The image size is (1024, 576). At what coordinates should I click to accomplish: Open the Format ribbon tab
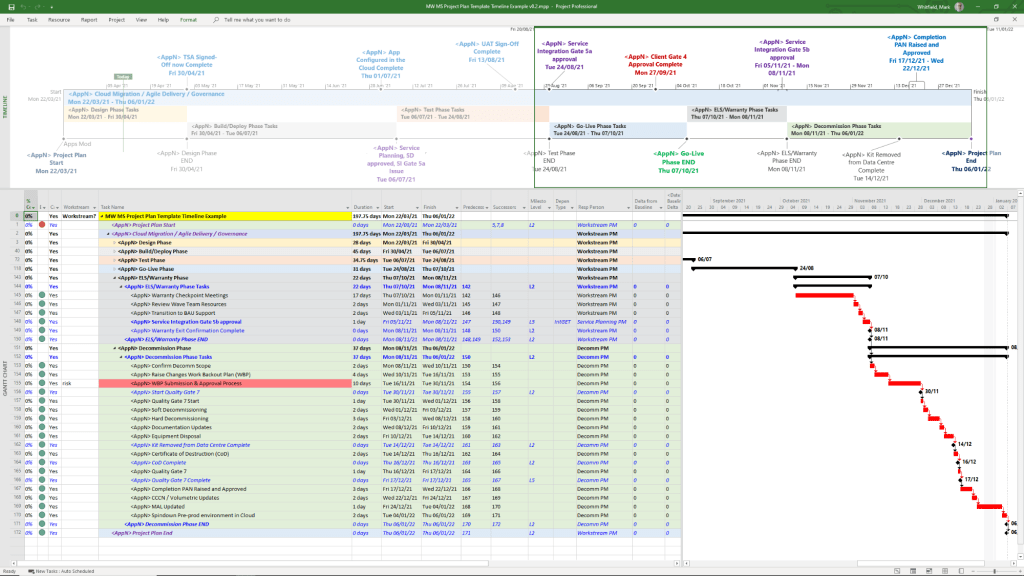coord(188,19)
